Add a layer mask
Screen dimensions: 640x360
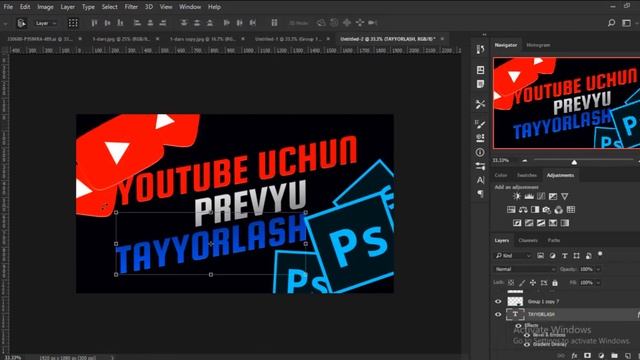coord(587,356)
